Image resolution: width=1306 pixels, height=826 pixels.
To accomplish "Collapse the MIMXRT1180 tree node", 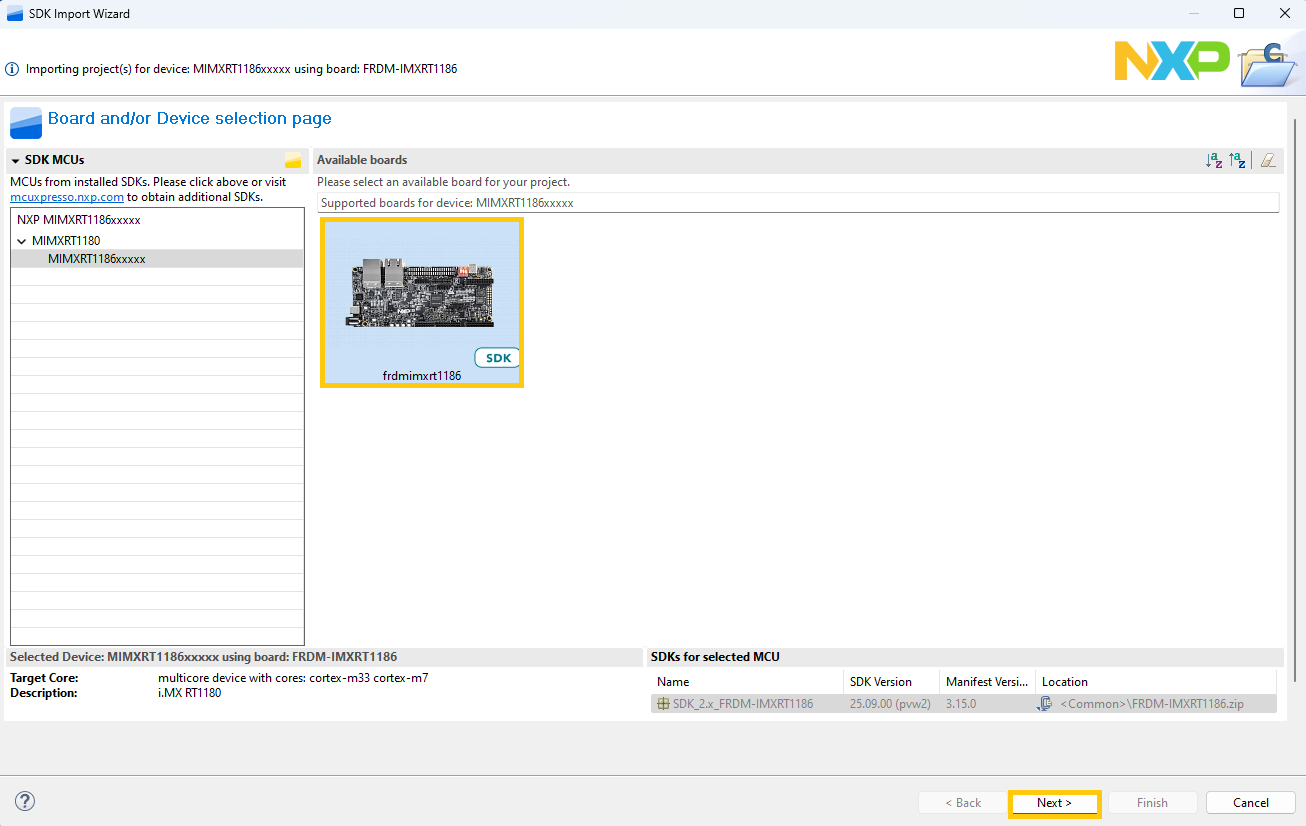I will point(22,241).
